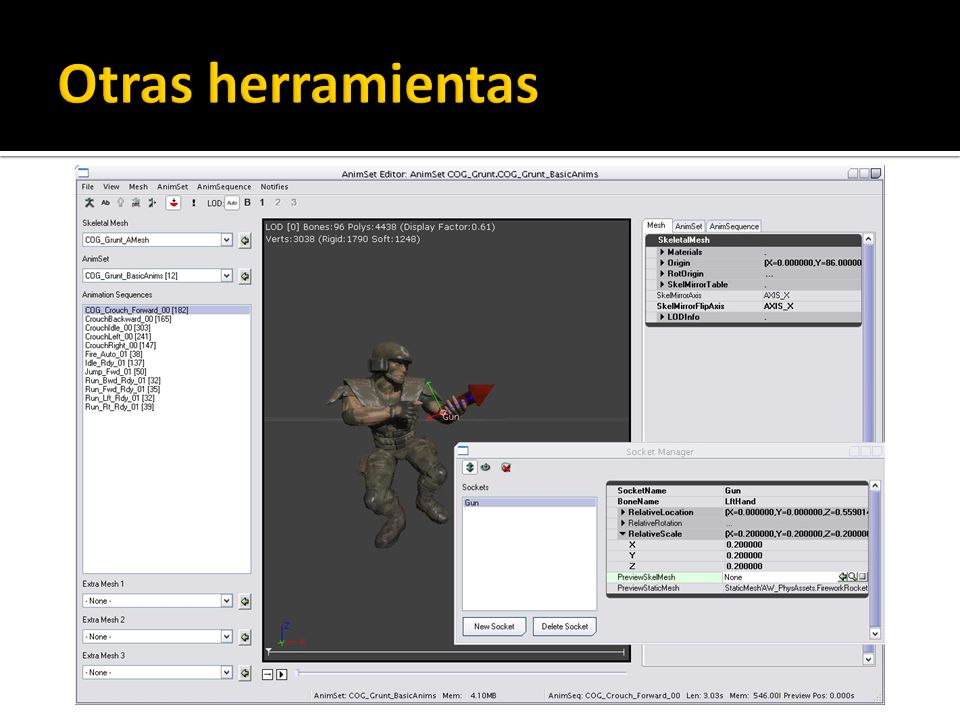Expand the SkelMirrorTable property
The width and height of the screenshot is (960, 720).
[662, 285]
